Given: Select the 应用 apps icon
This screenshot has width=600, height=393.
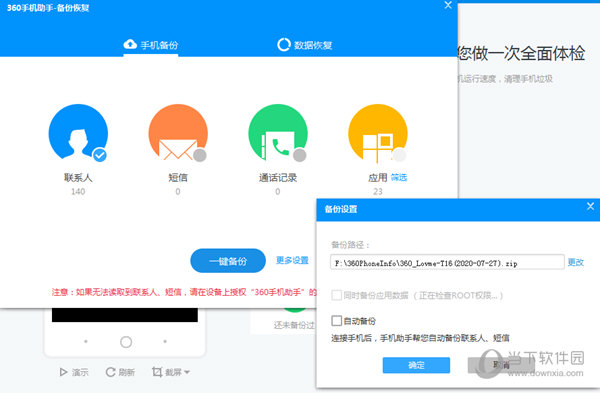Looking at the screenshot, I should [x=378, y=133].
